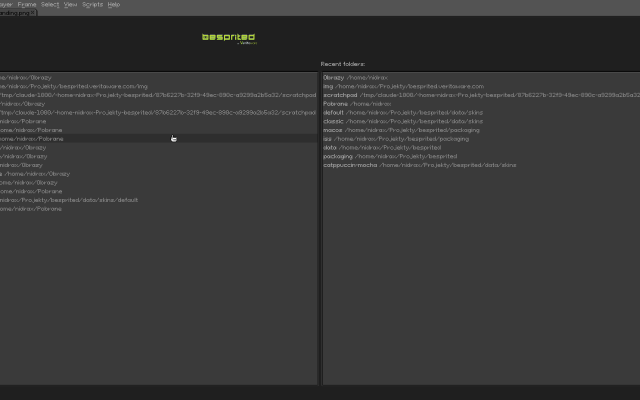Open recent folder default under data/skins
This screenshot has width=640, height=400.
481,113
